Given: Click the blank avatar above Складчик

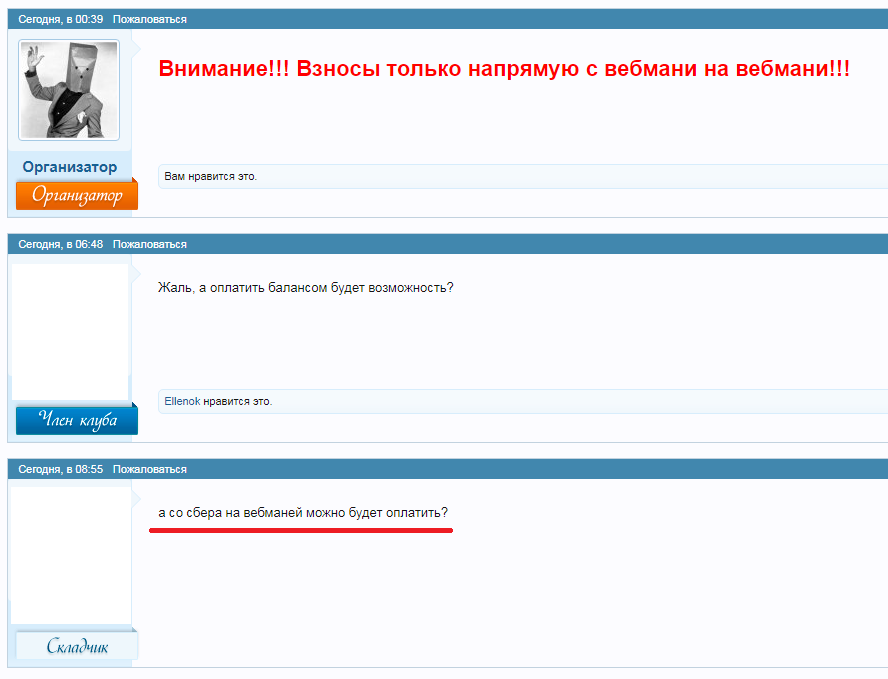Looking at the screenshot, I should [70, 555].
